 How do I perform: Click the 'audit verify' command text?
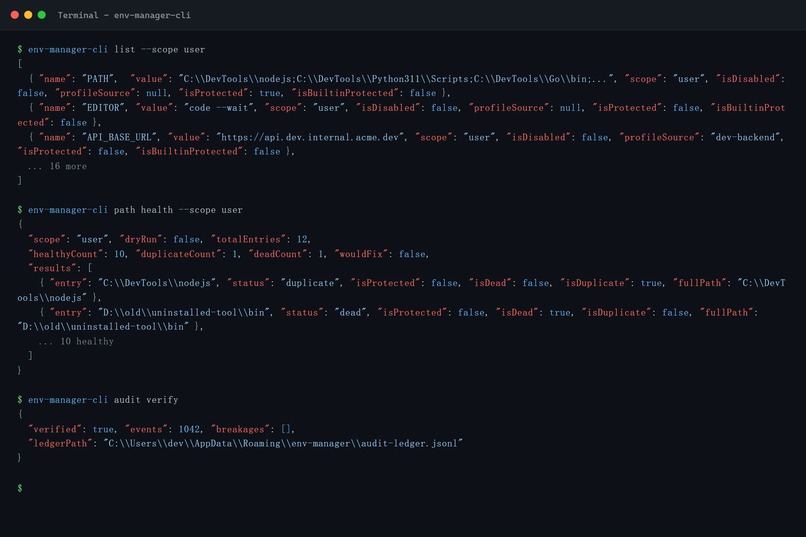145,400
